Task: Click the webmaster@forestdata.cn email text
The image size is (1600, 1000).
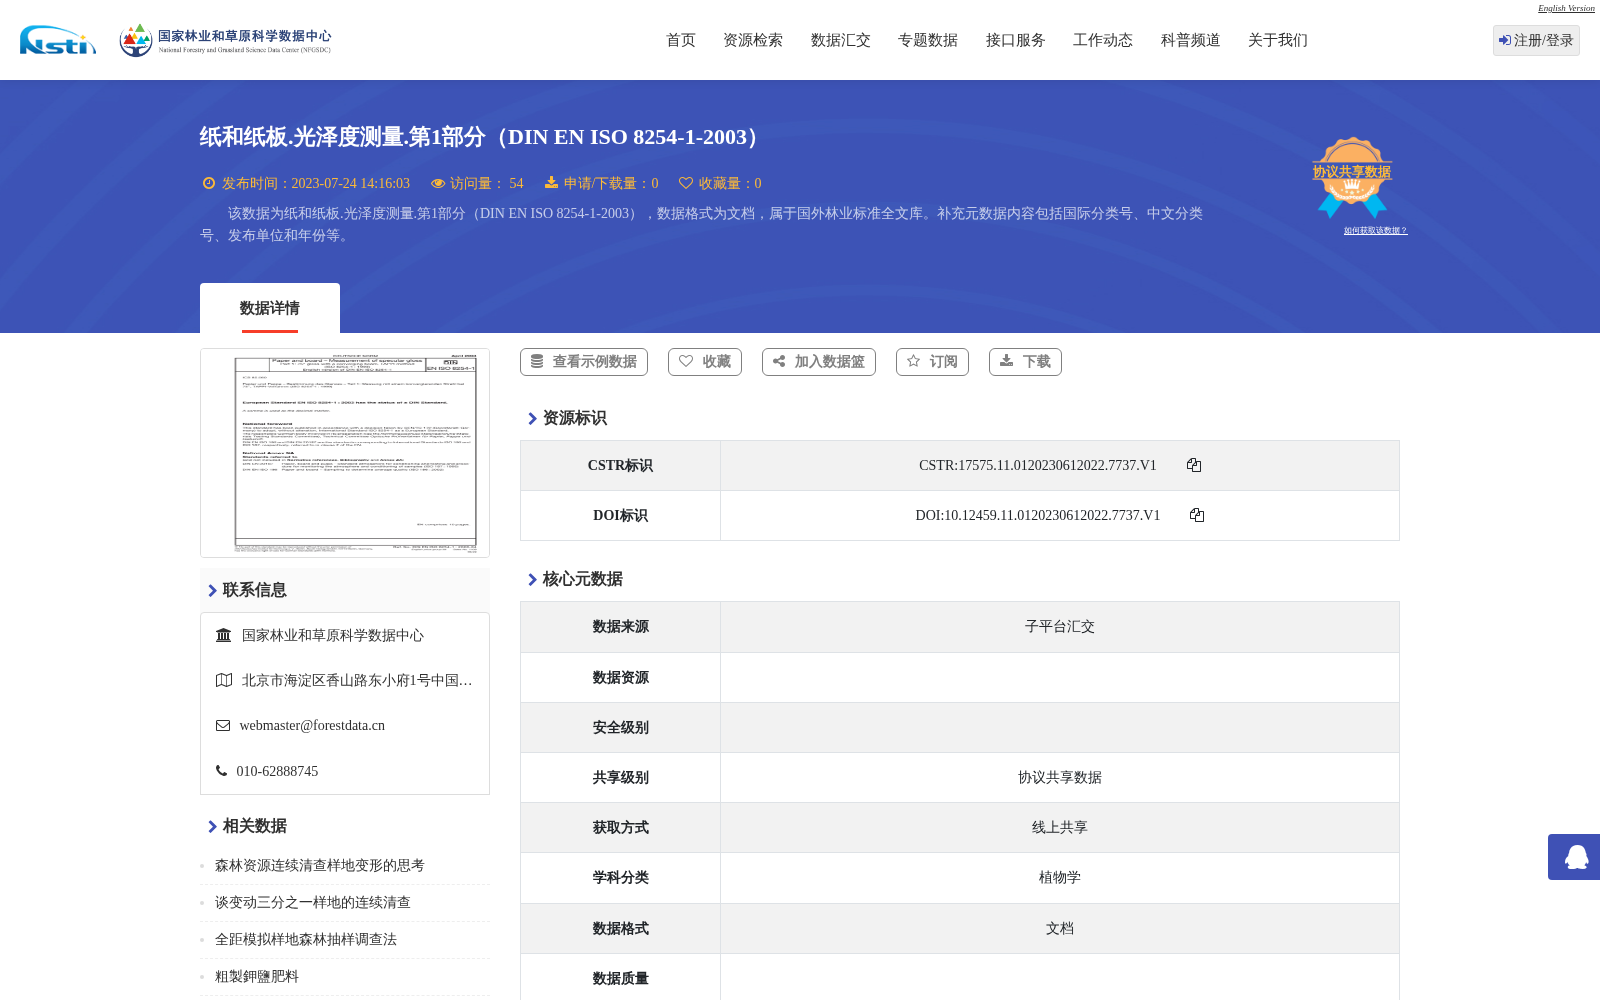Action: (312, 726)
